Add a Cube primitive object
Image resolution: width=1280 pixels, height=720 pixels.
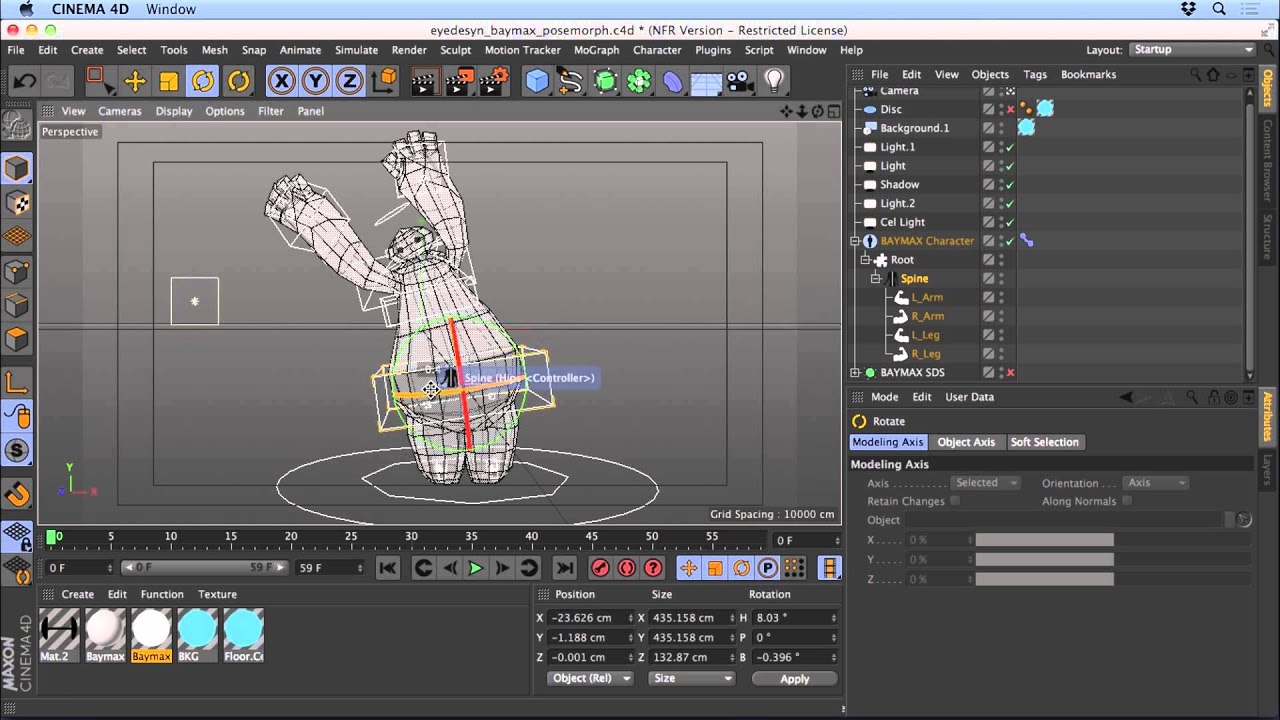point(538,81)
